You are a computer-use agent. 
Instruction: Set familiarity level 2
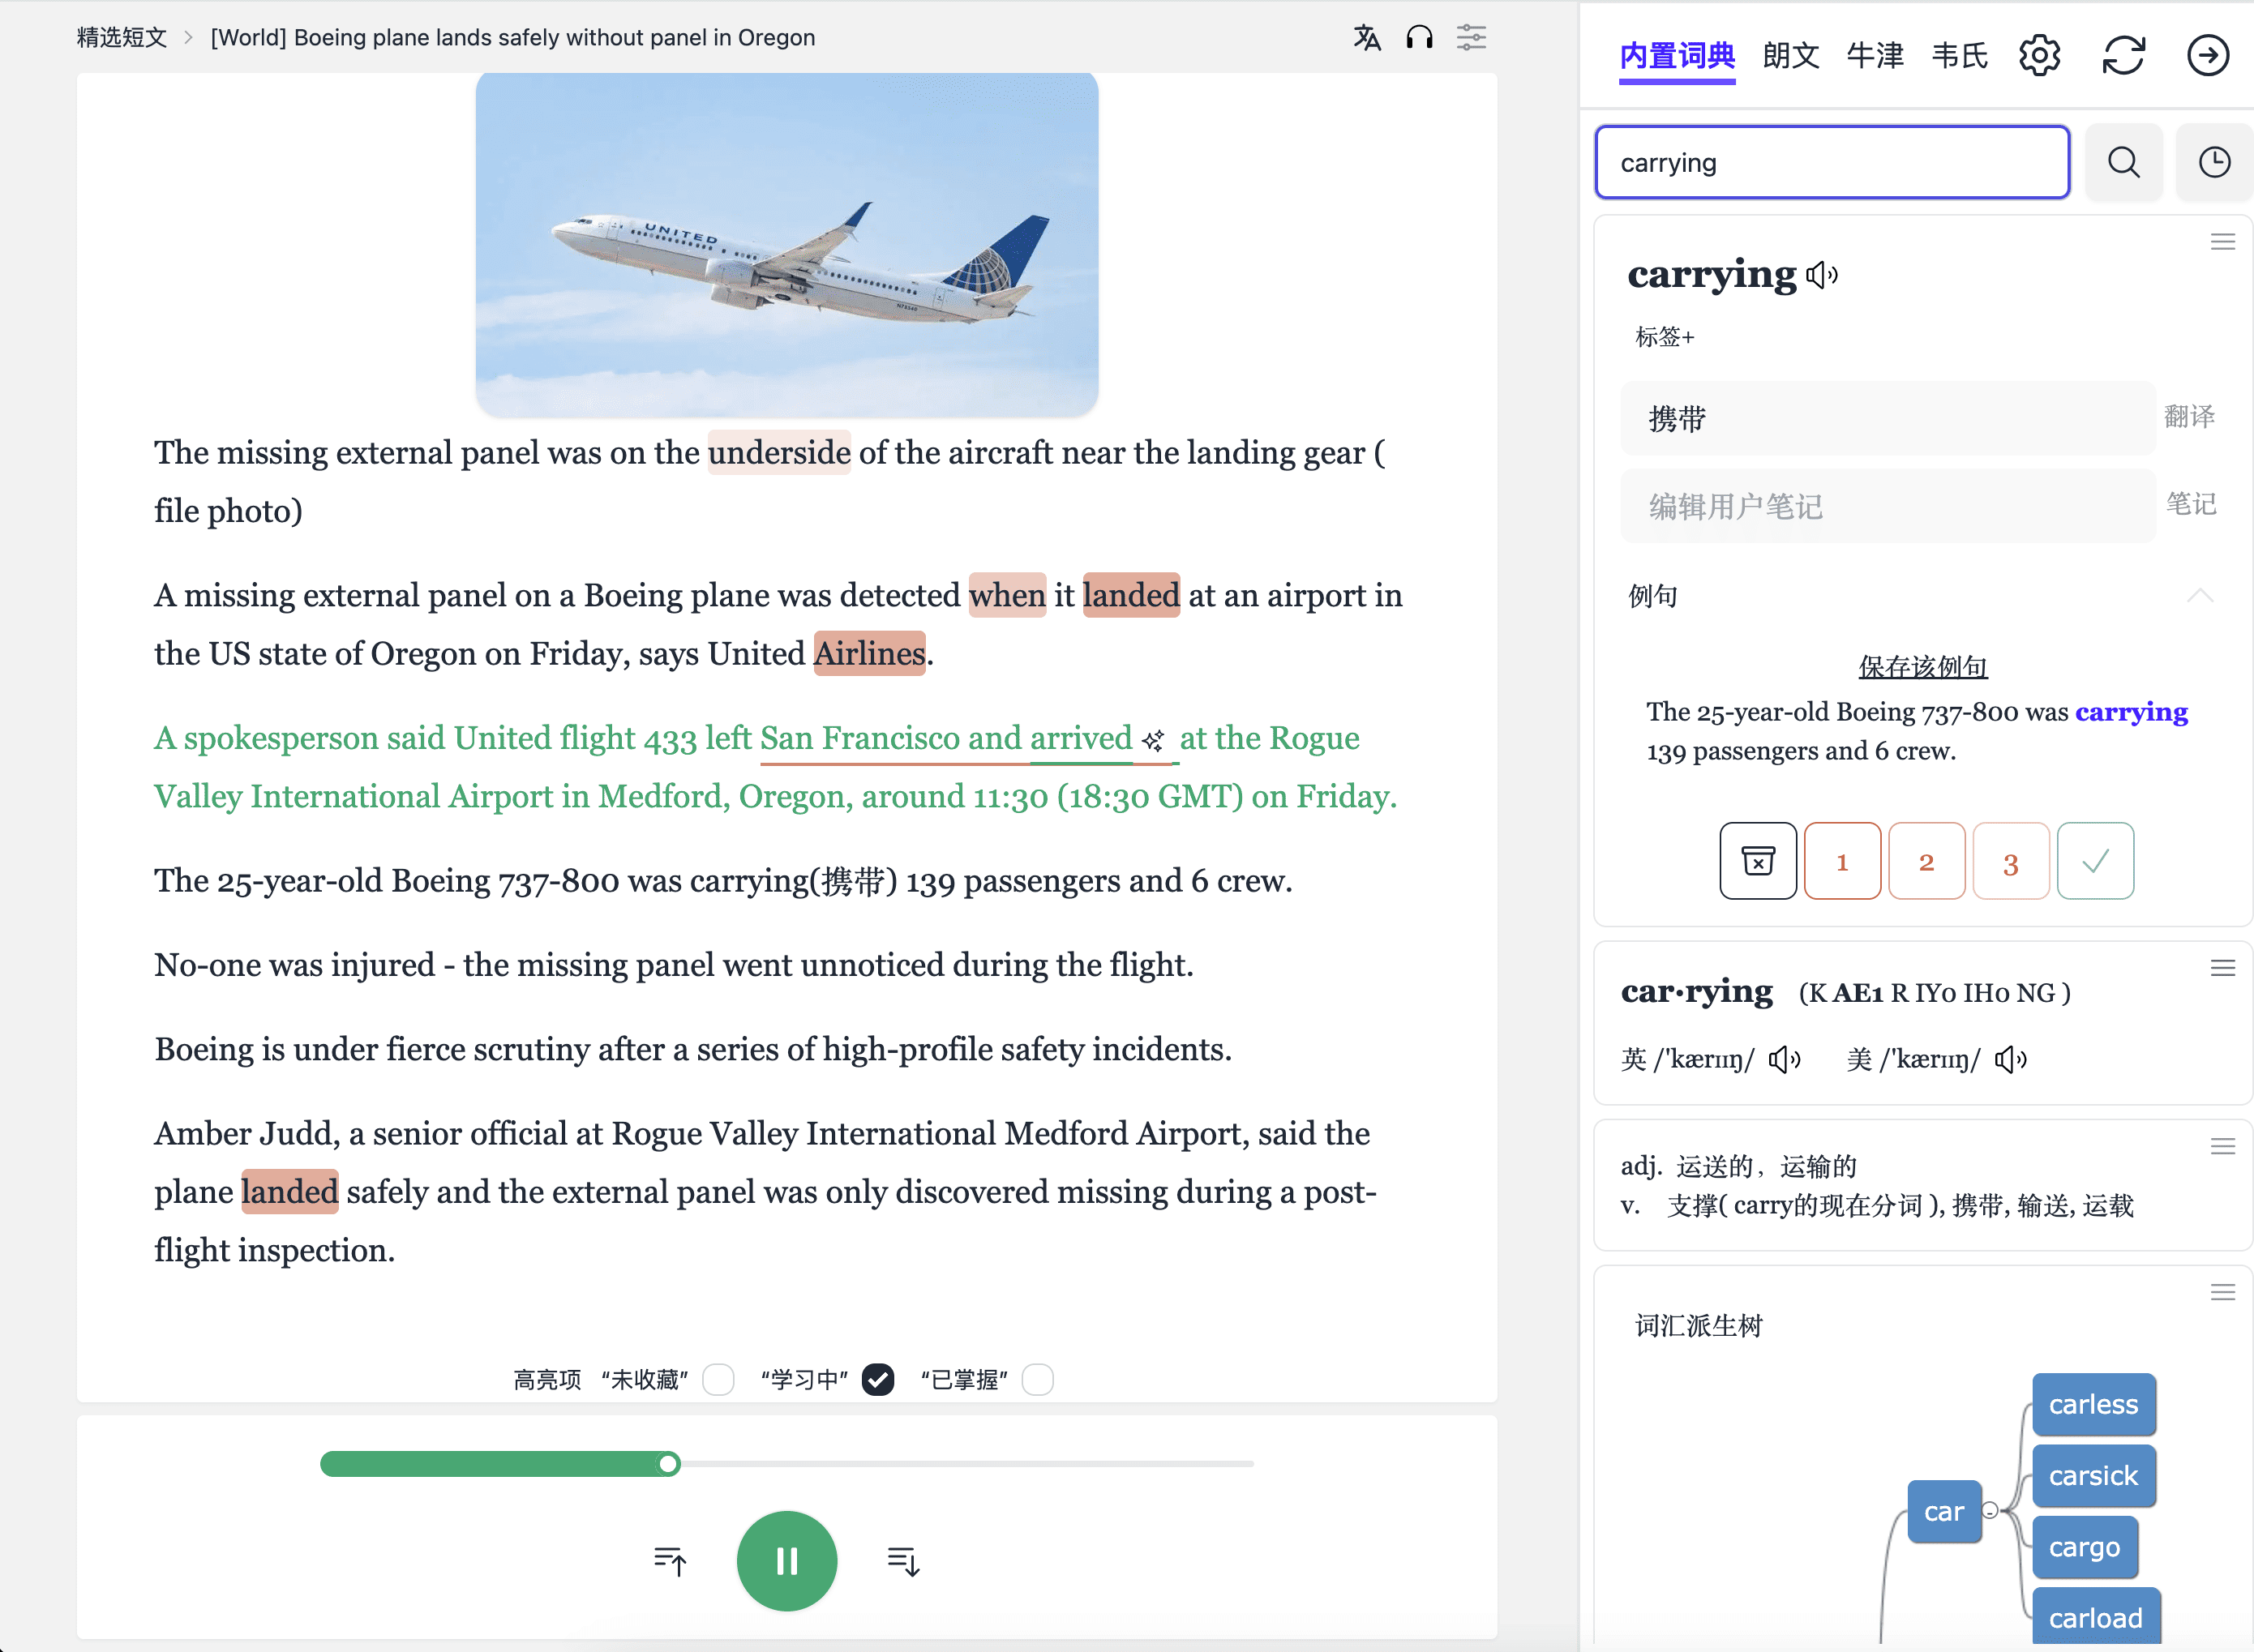coord(1926,861)
